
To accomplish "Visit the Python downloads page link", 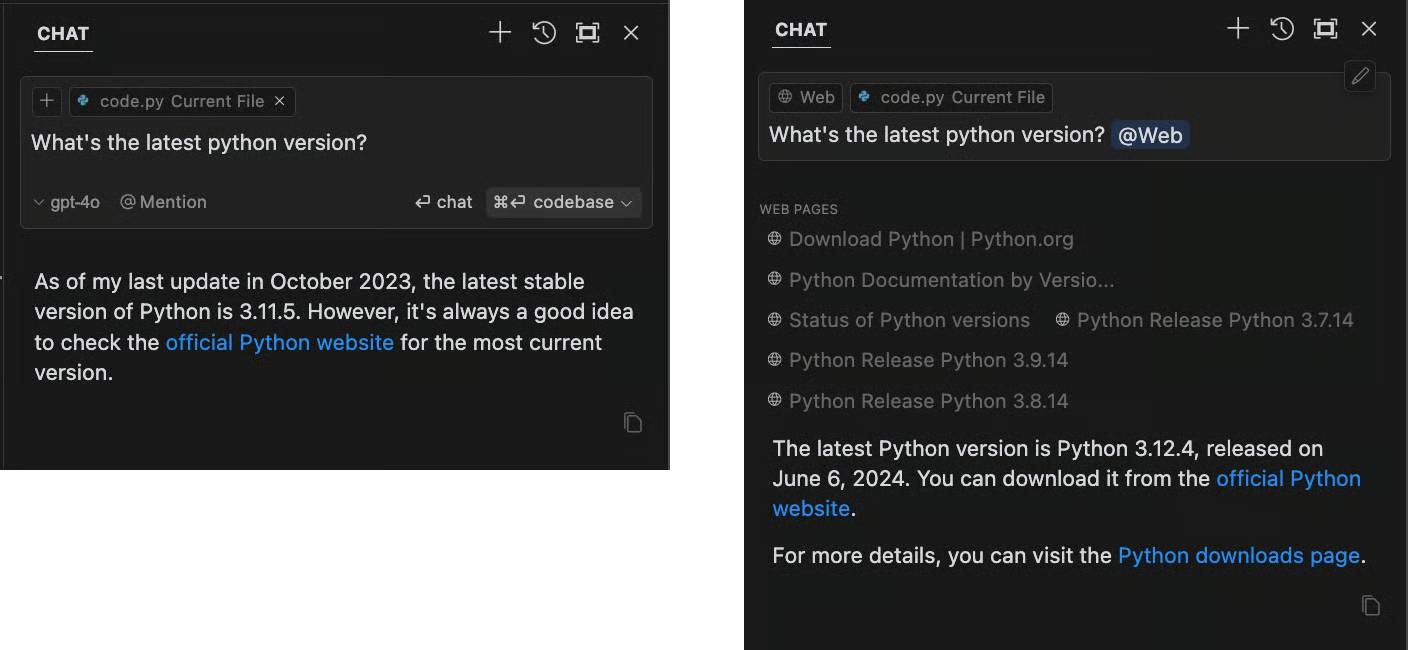I will tap(1238, 555).
